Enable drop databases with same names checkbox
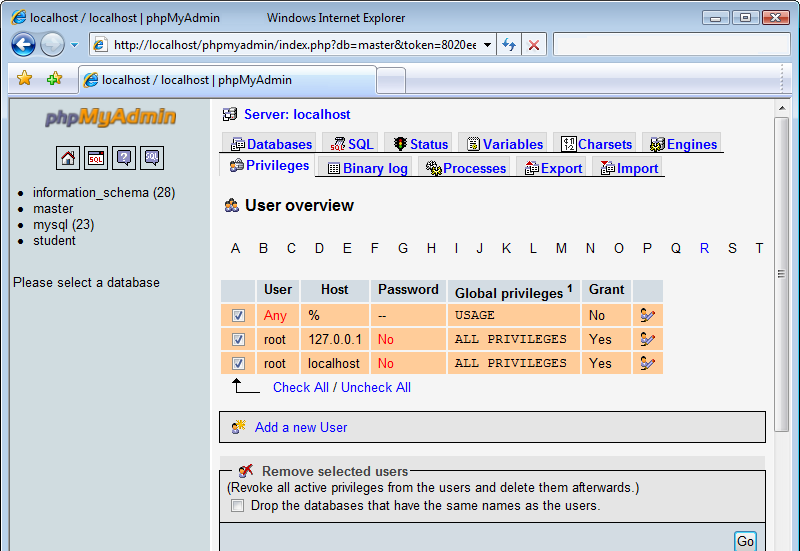Screen dimensions: 800x551 coord(237,506)
